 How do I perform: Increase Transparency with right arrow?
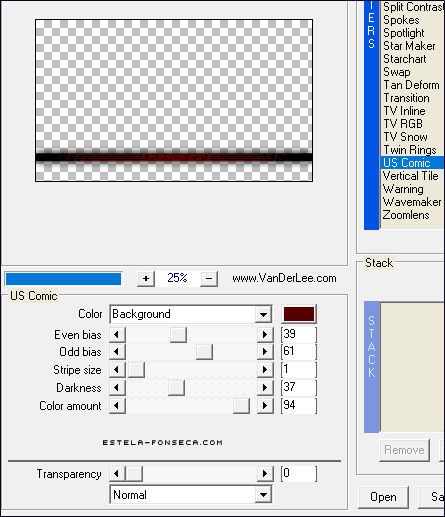coord(265,474)
